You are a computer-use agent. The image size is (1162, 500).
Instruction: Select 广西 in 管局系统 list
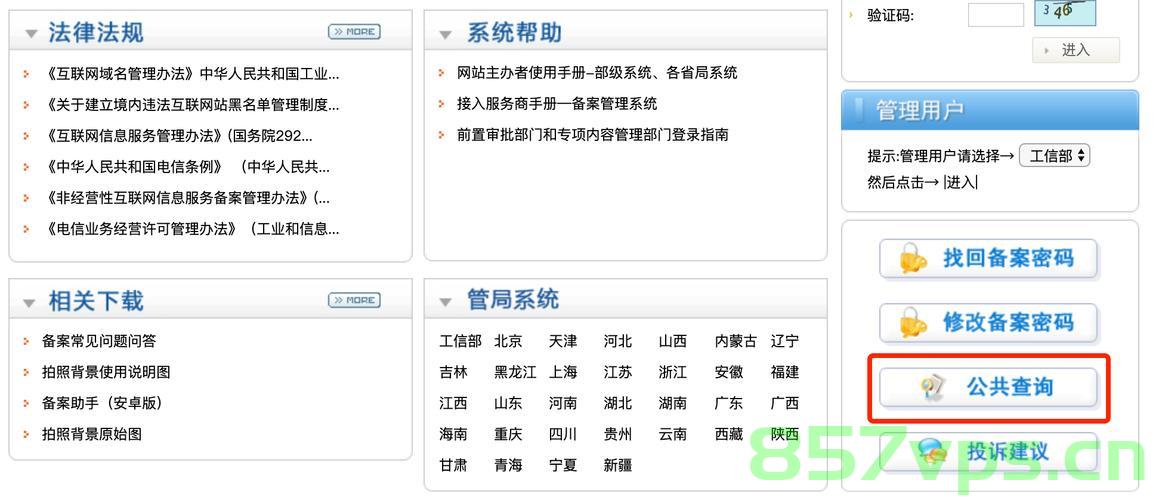click(x=785, y=404)
